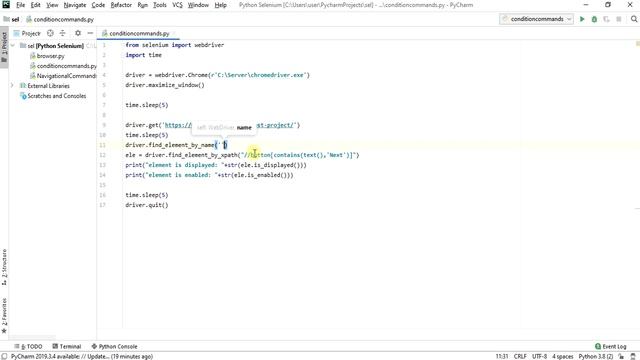The height and width of the screenshot is (360, 640).
Task: Open Python 3.8 interpreter selector
Action: tap(596, 356)
